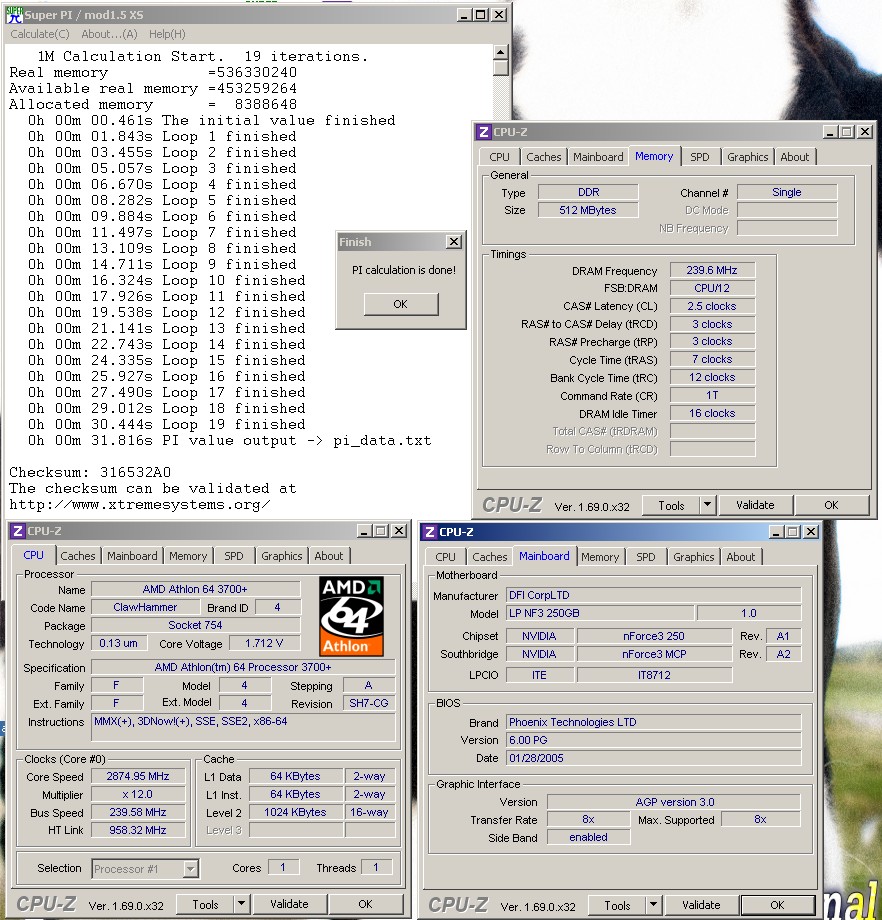Image resolution: width=882 pixels, height=920 pixels.
Task: Open the About...(A) menu in Super PI
Action: click(x=109, y=34)
